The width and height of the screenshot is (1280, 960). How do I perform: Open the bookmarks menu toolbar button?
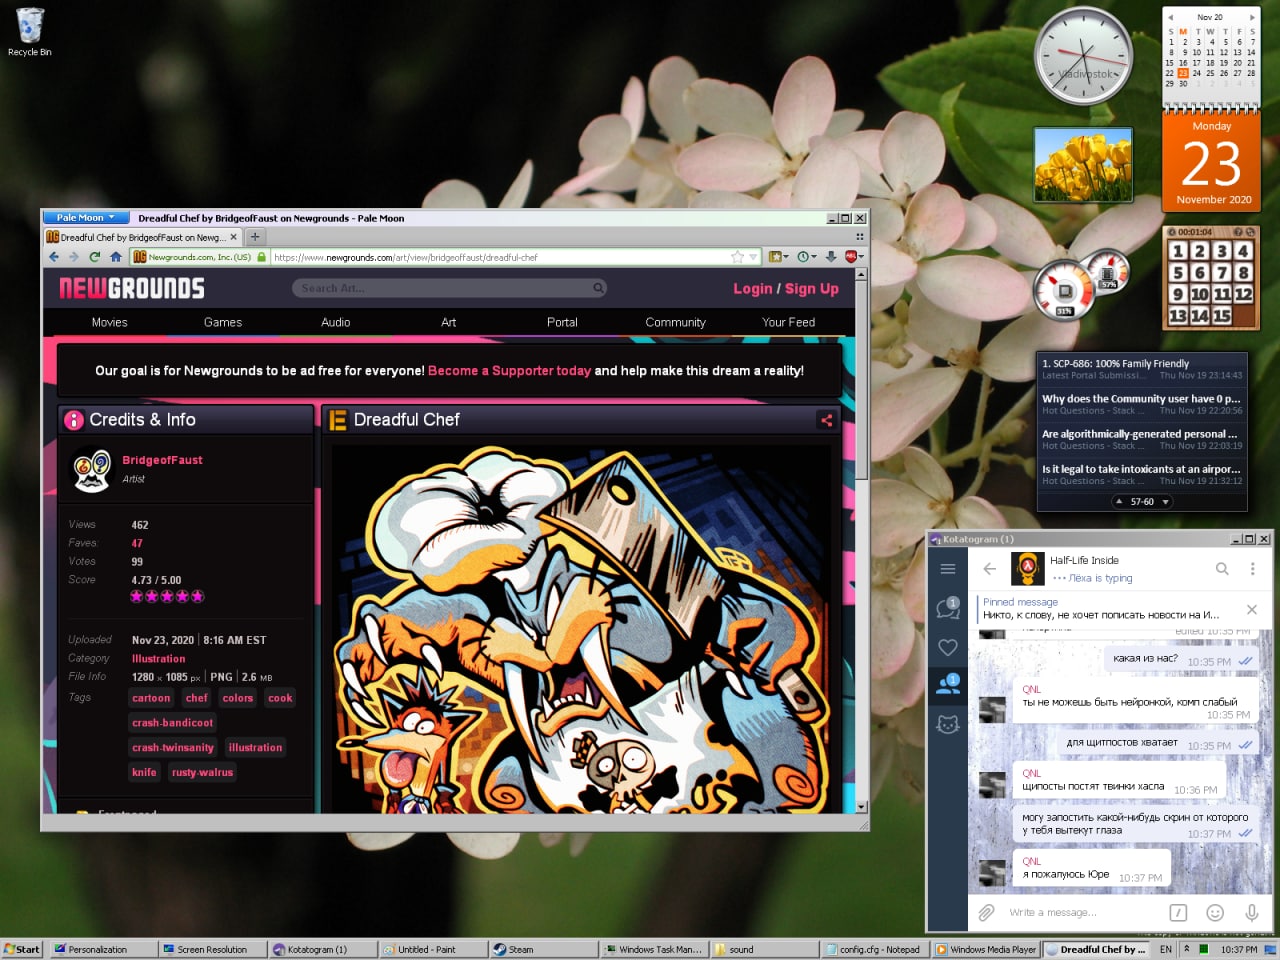pyautogui.click(x=778, y=257)
